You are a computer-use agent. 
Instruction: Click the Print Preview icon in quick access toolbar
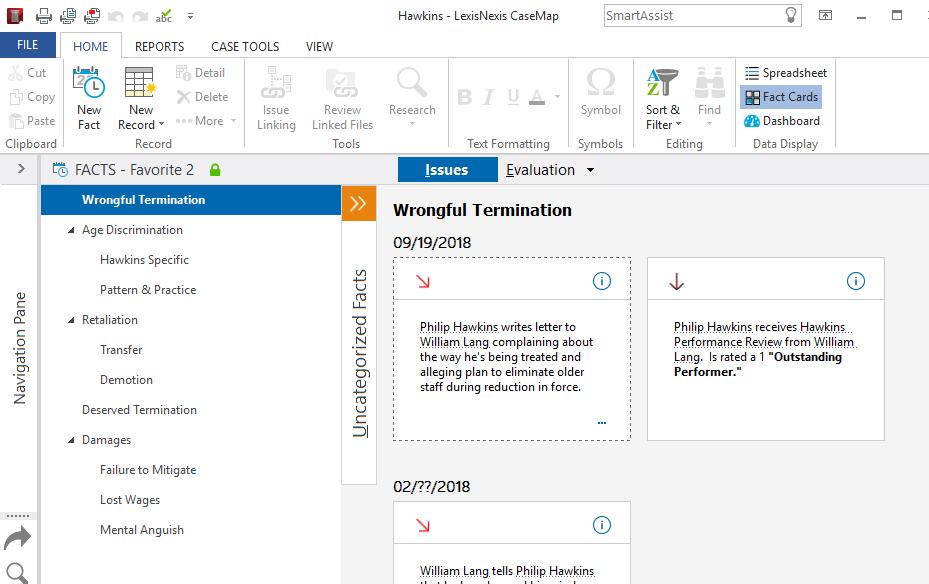[x=68, y=16]
